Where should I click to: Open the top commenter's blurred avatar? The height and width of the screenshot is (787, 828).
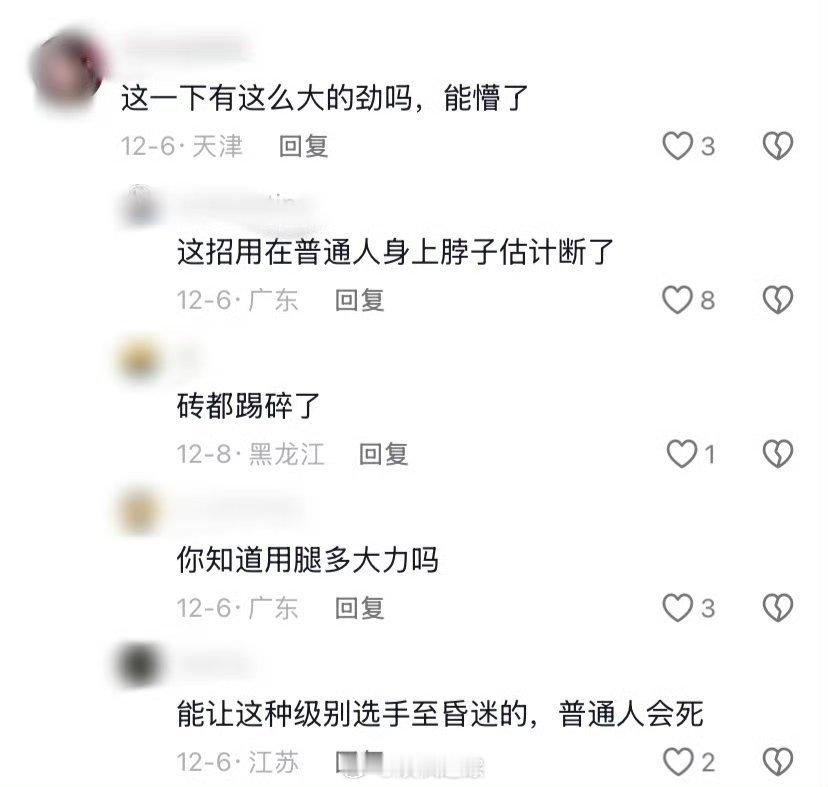(68, 70)
